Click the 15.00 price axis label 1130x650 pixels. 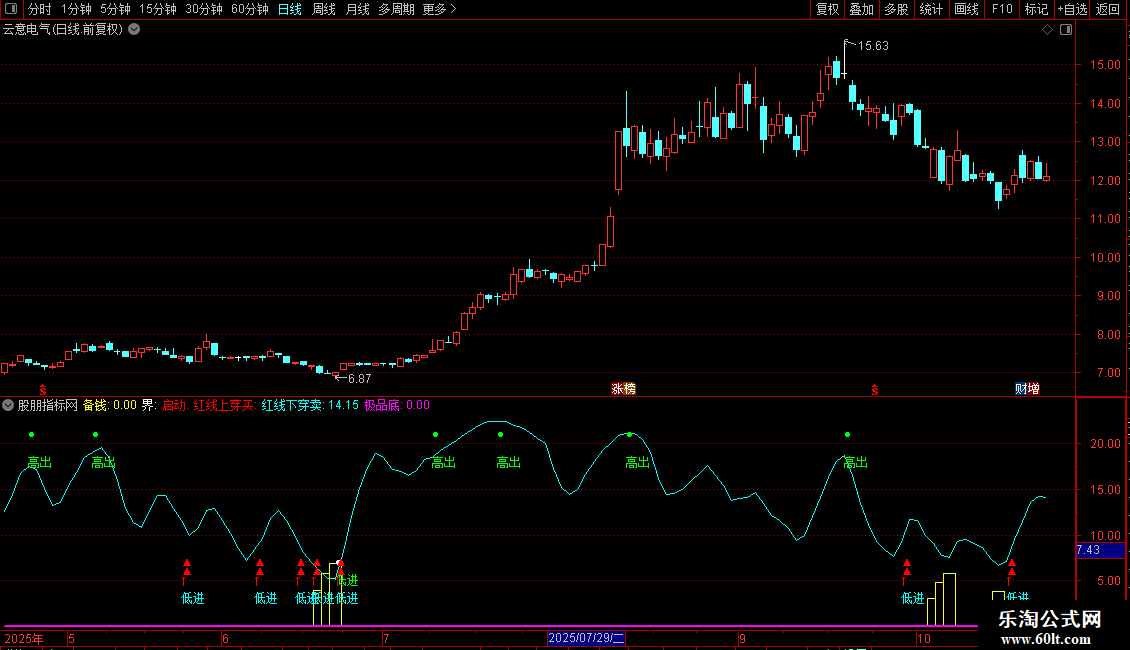click(1105, 65)
